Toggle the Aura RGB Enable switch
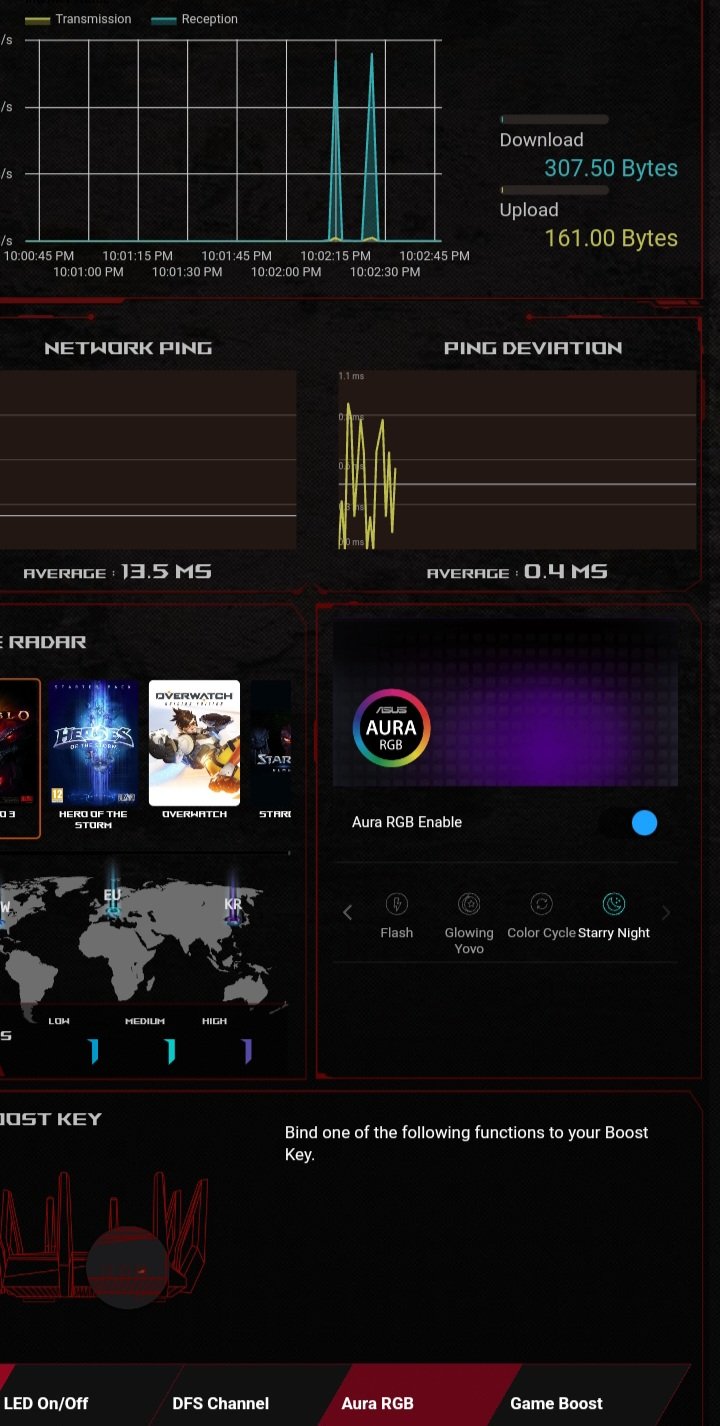 (628, 823)
